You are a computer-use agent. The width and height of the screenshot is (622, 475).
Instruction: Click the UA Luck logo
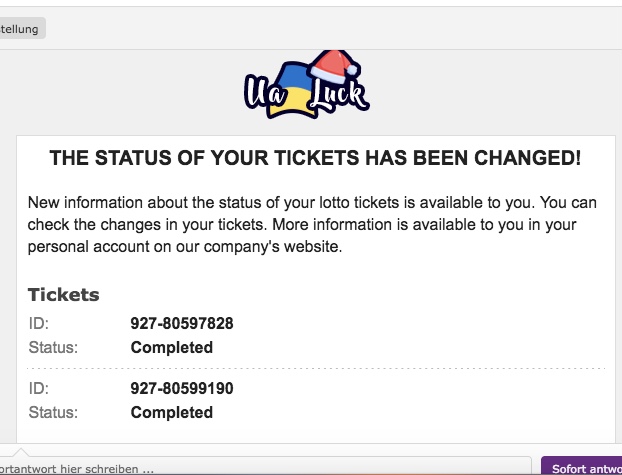pyautogui.click(x=307, y=84)
